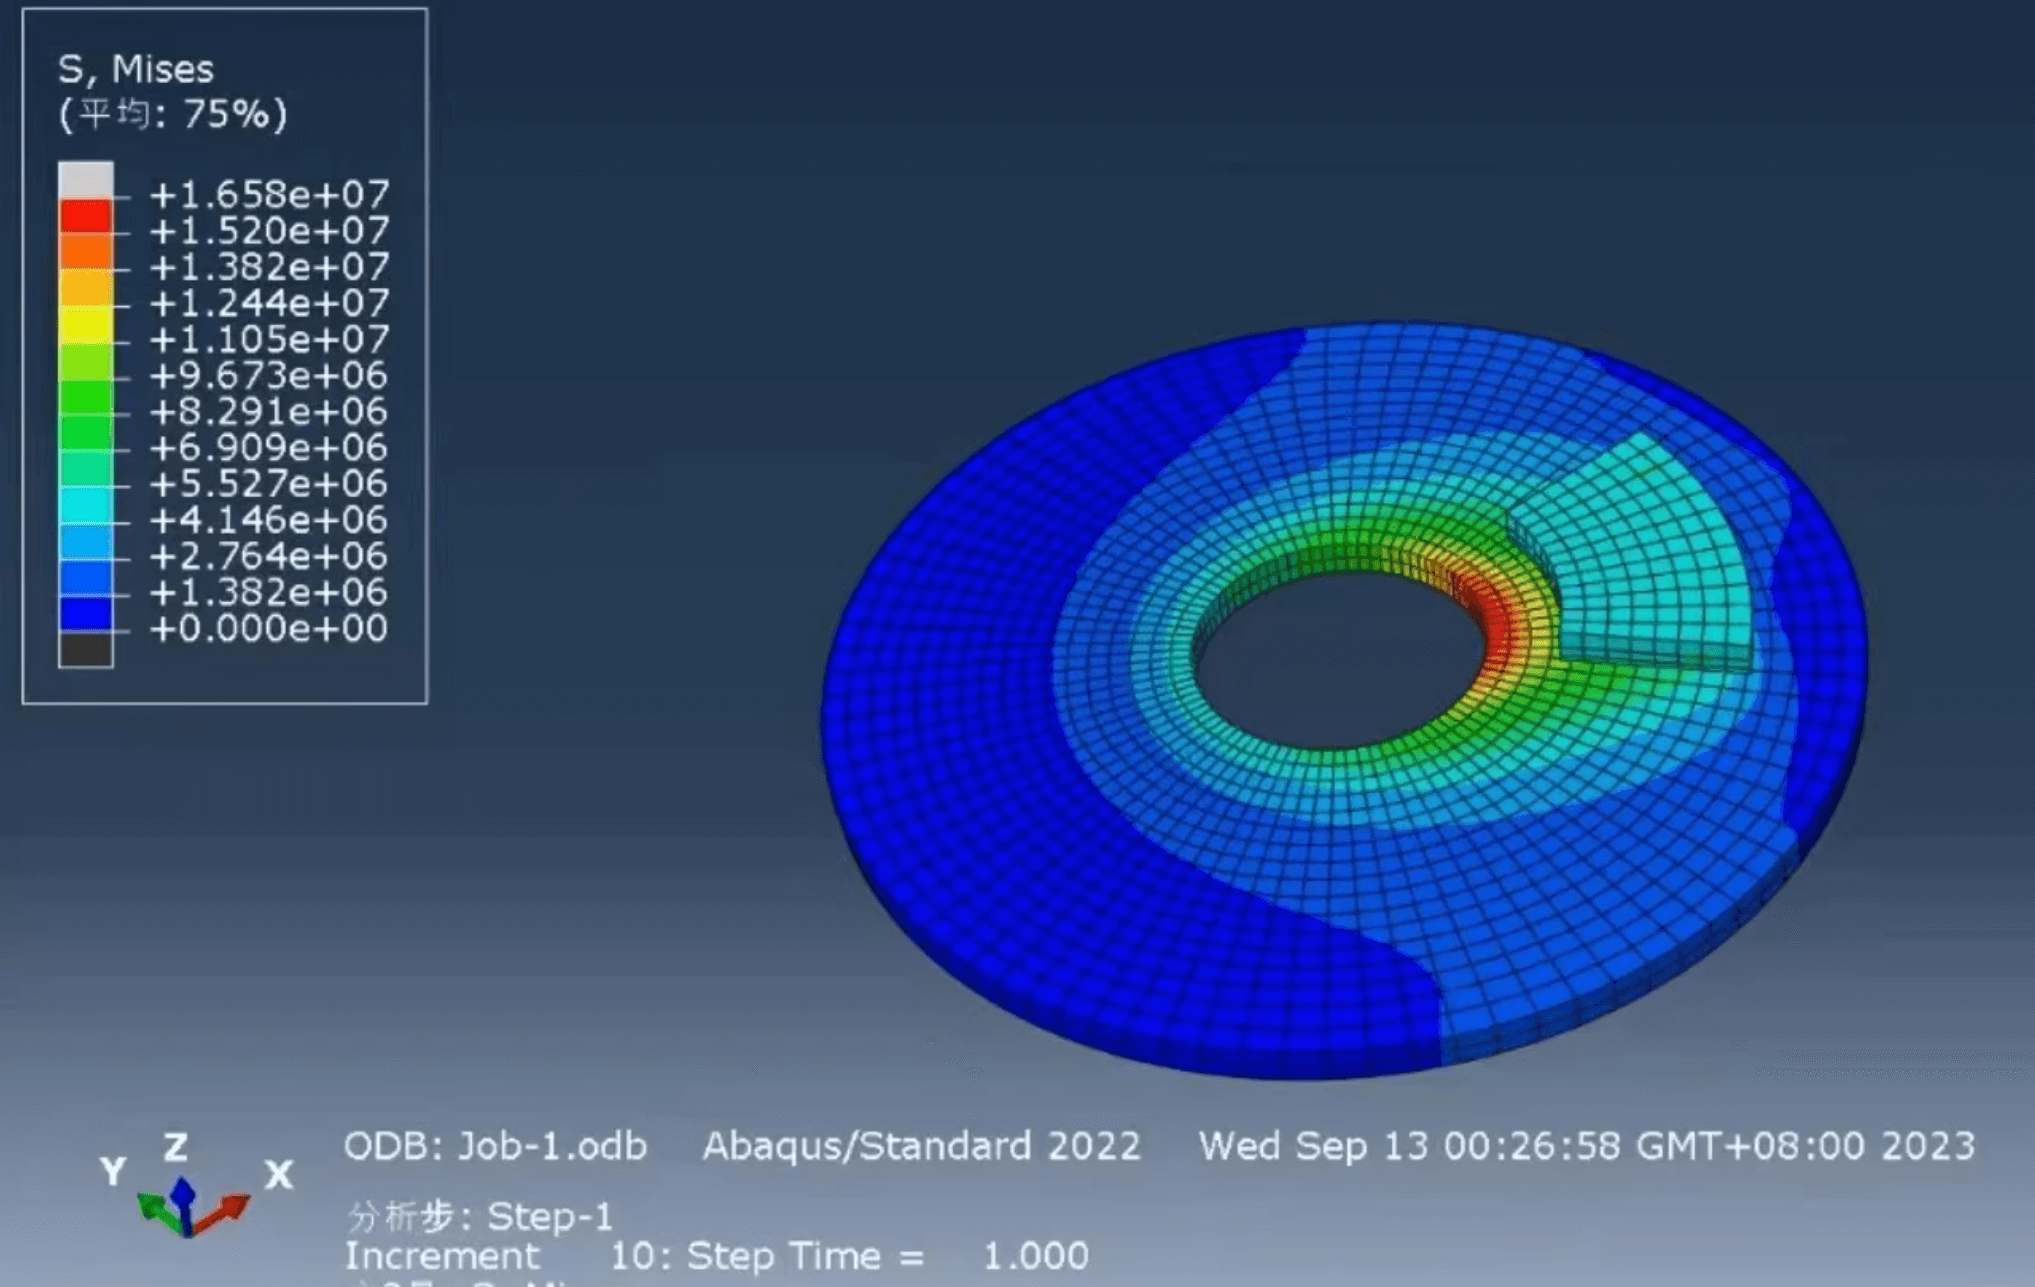Select legend value +9.673e+06
Screen dimensions: 2035x1287
269,375
